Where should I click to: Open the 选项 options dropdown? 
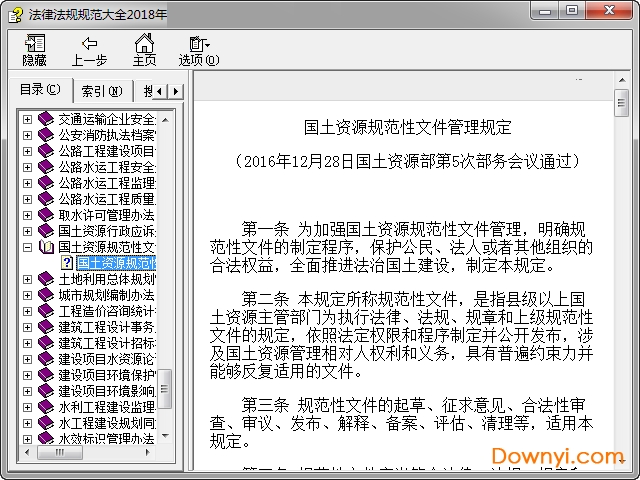(199, 50)
